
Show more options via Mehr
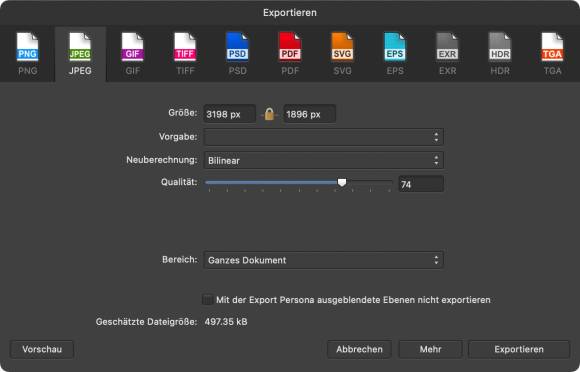431,349
